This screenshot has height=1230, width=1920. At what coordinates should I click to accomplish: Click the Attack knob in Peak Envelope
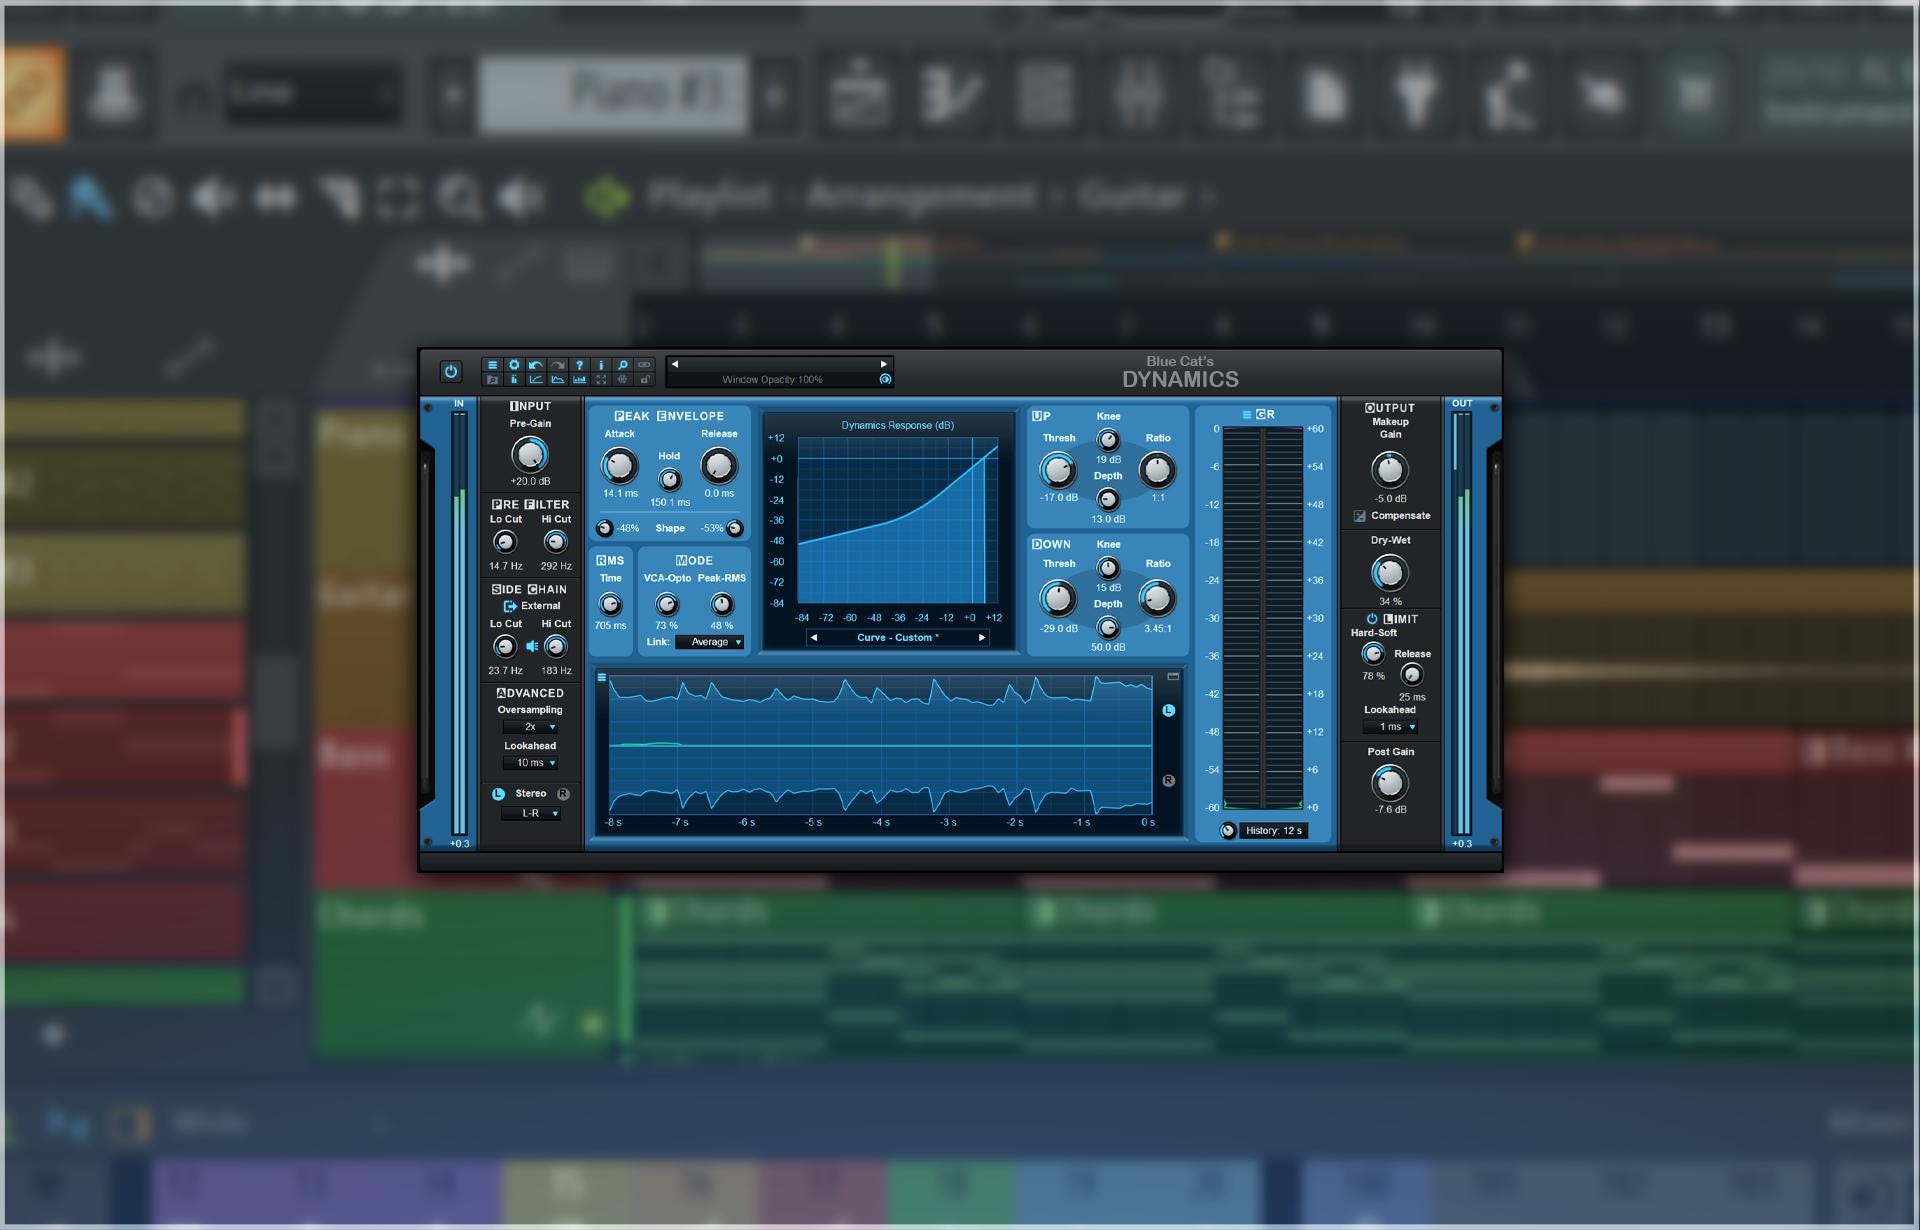point(619,465)
